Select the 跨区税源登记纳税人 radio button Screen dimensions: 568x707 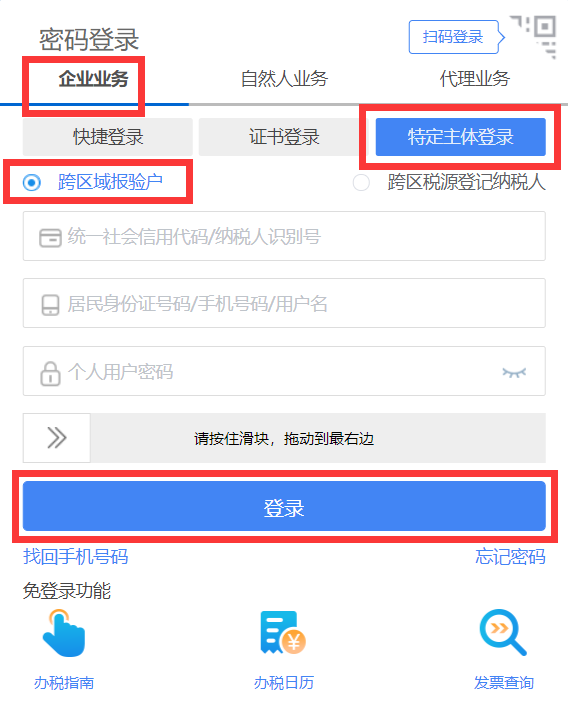[361, 183]
